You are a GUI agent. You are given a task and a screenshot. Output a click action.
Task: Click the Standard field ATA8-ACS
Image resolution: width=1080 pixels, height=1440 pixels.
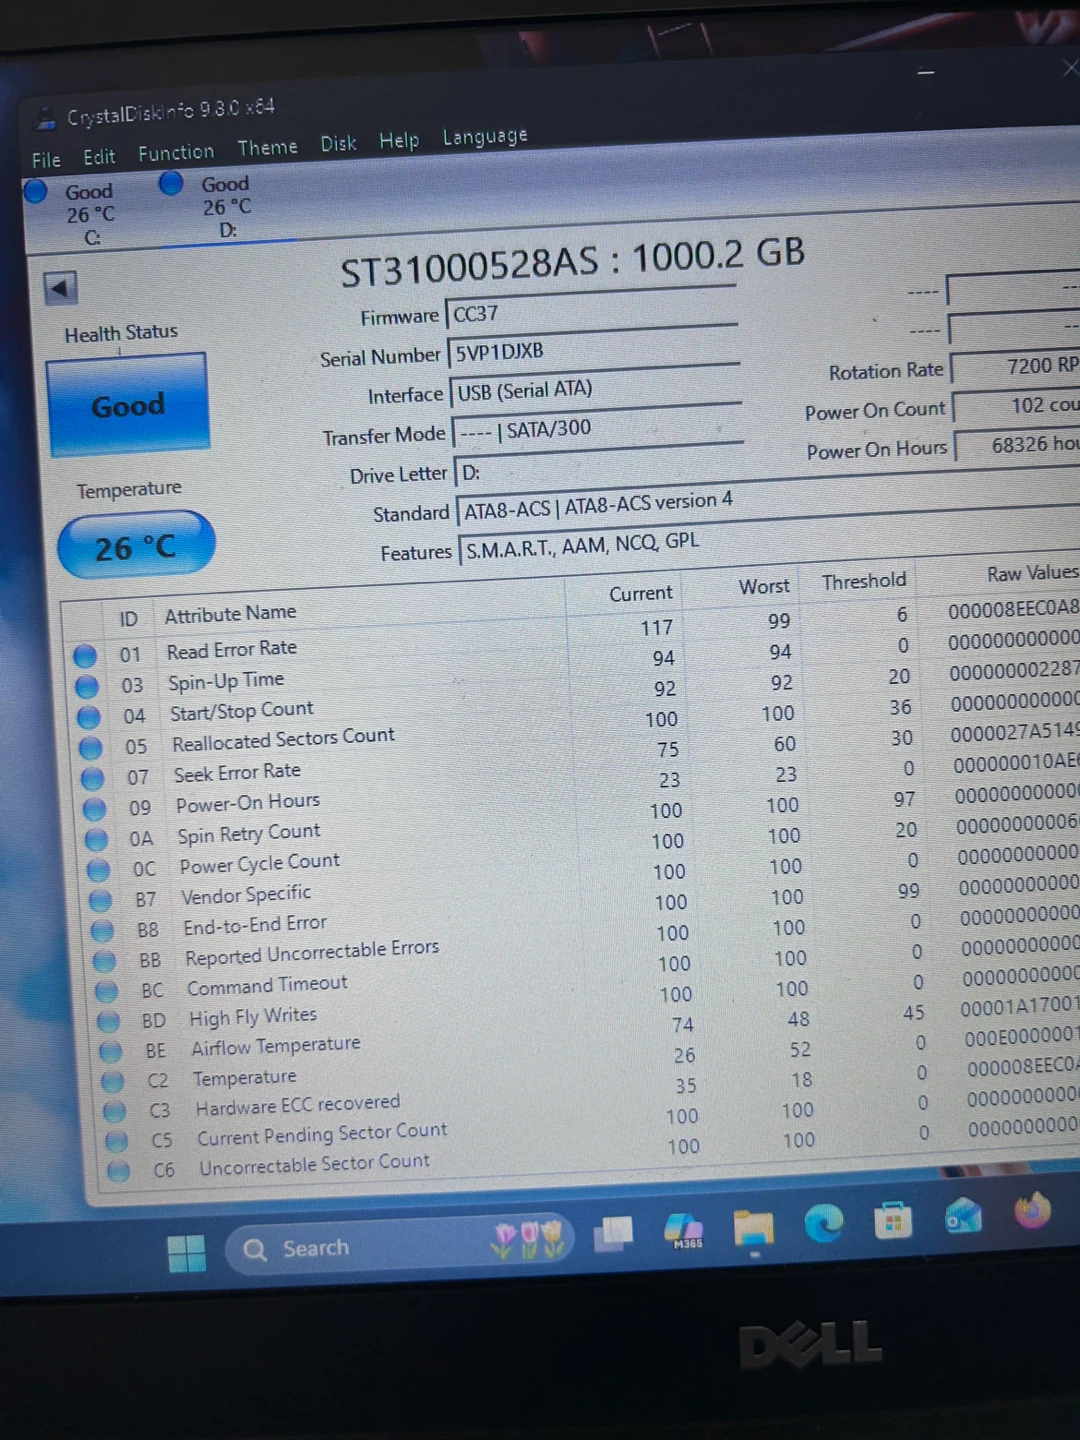coord(768,498)
